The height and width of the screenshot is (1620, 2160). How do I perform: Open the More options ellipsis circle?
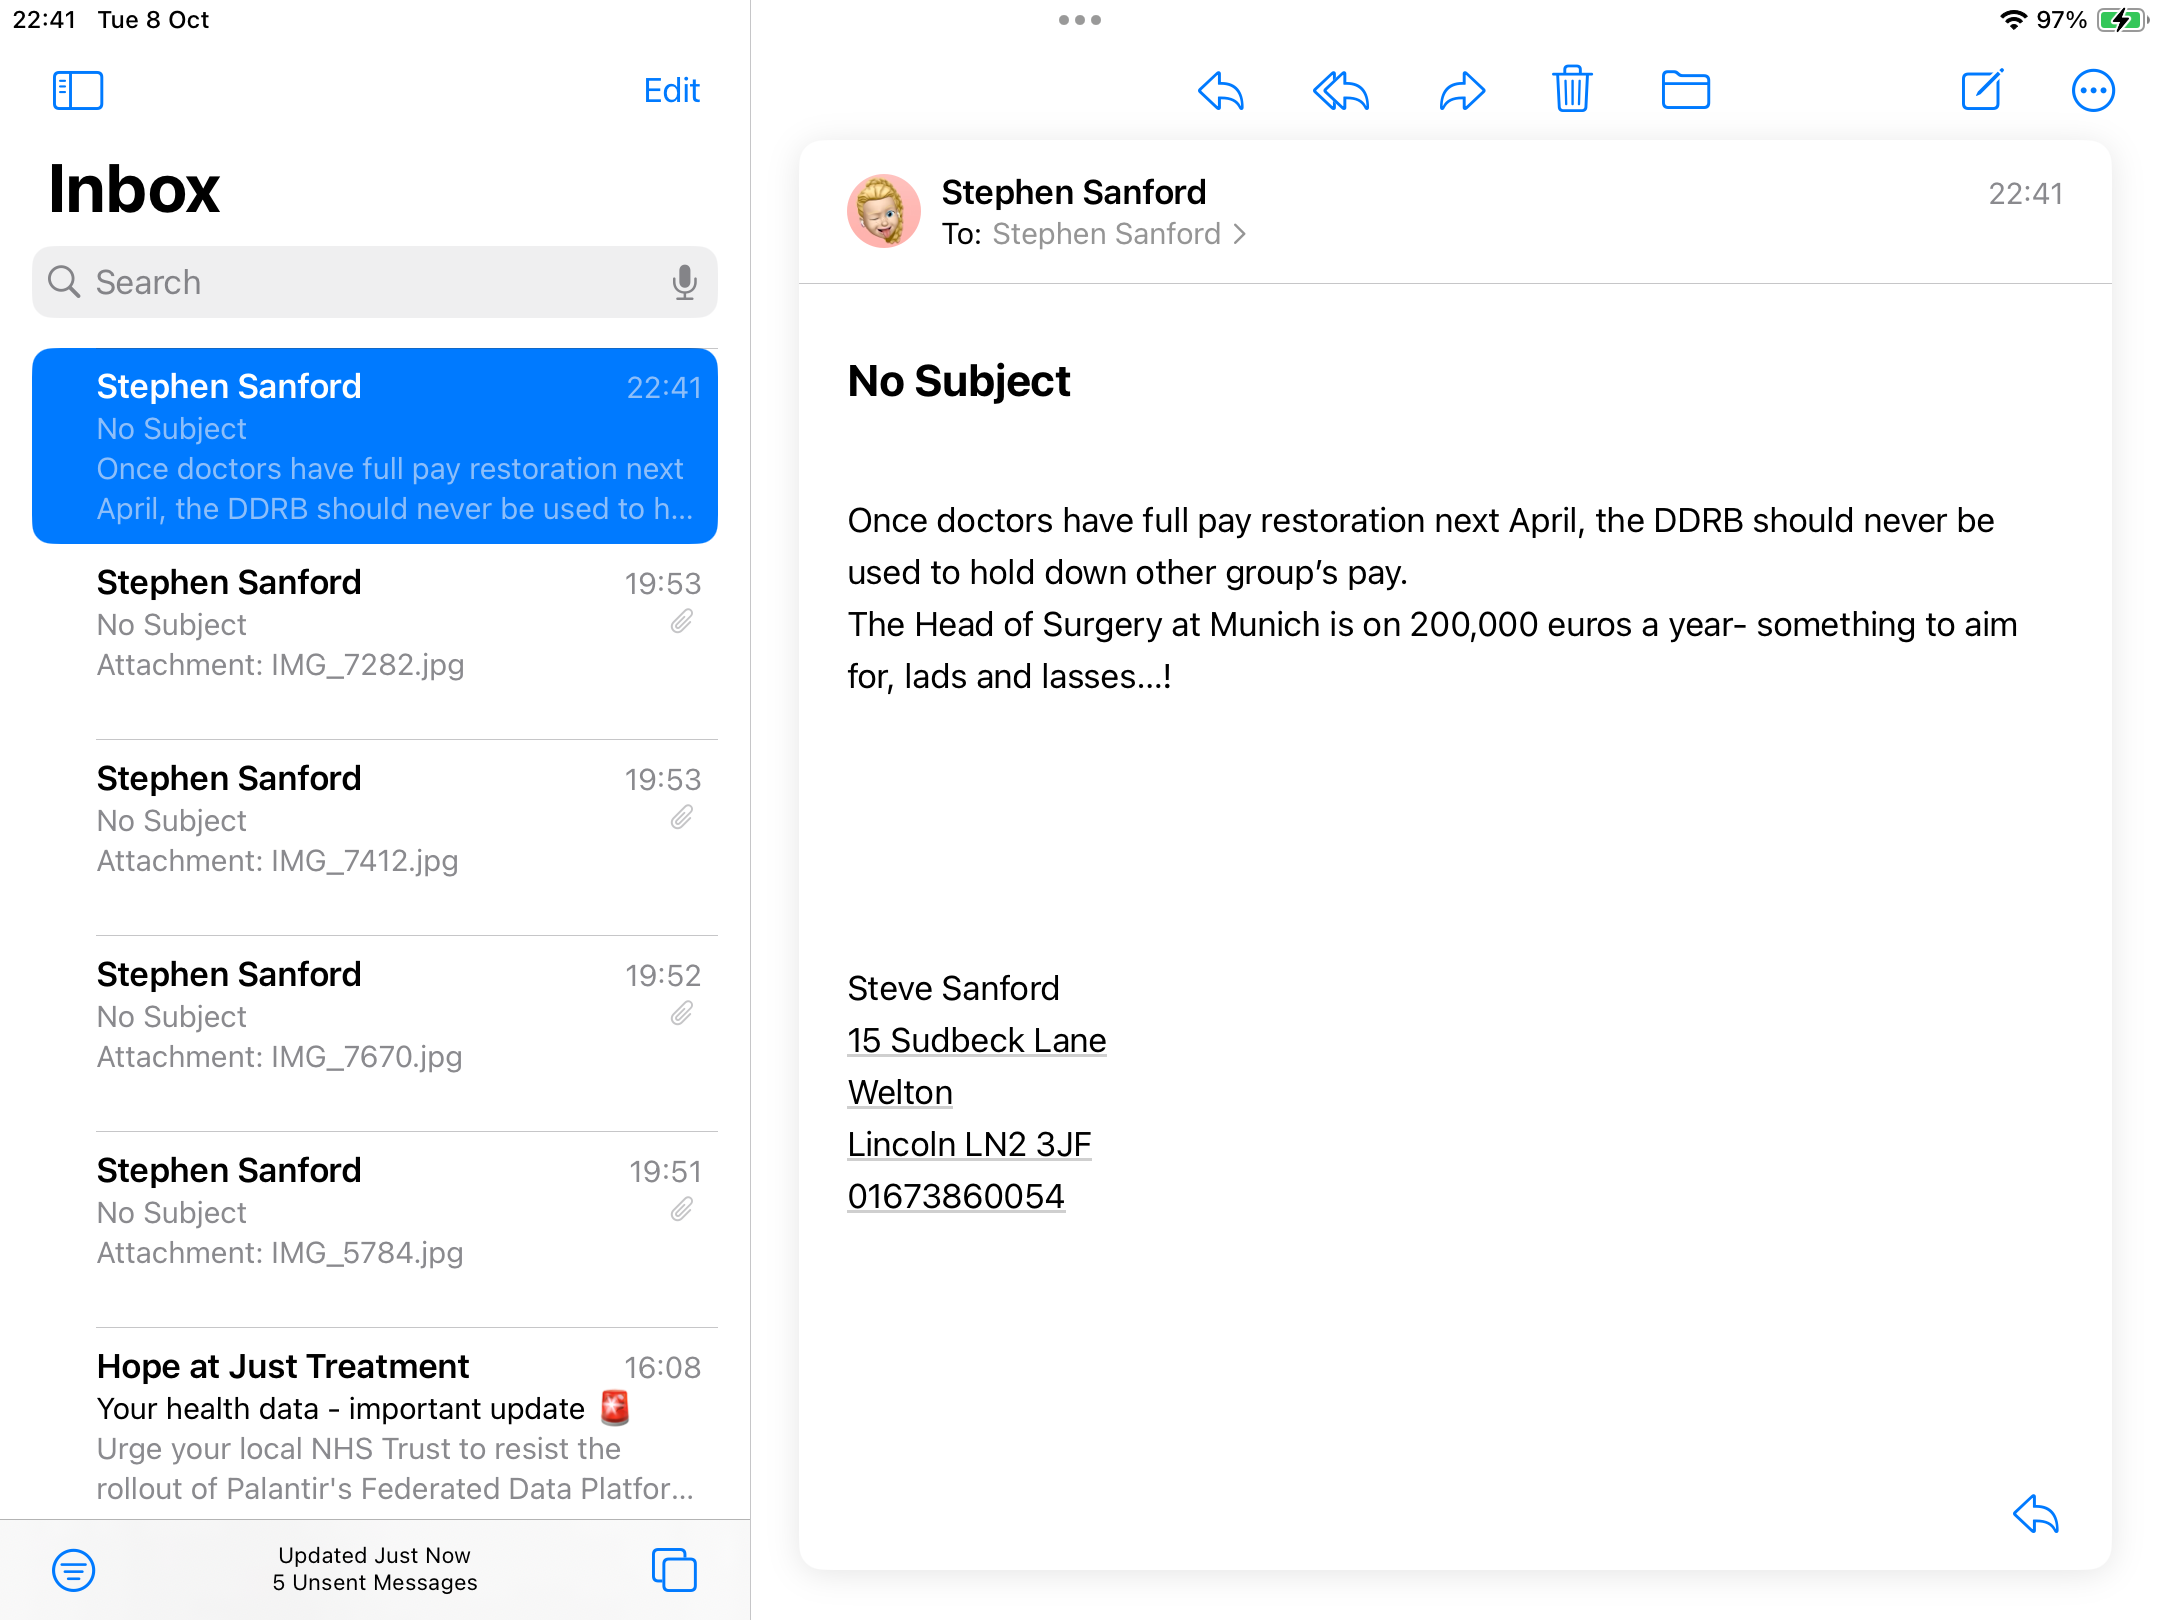pos(2093,91)
